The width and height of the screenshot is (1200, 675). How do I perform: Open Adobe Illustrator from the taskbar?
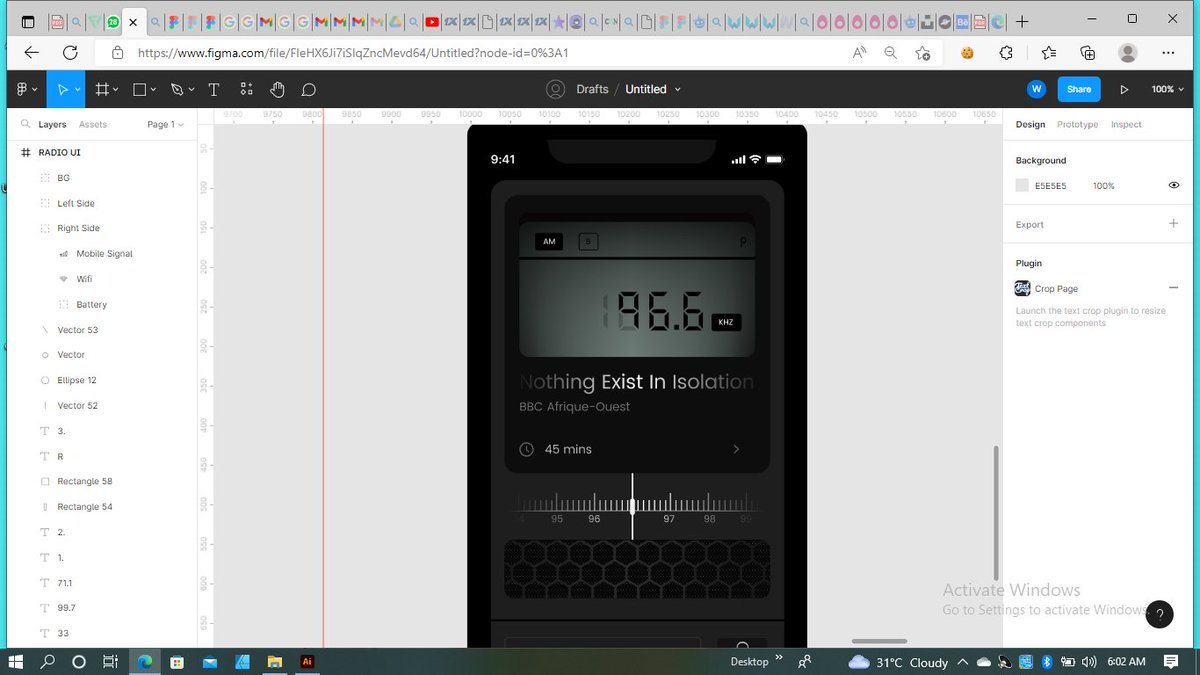tap(307, 661)
